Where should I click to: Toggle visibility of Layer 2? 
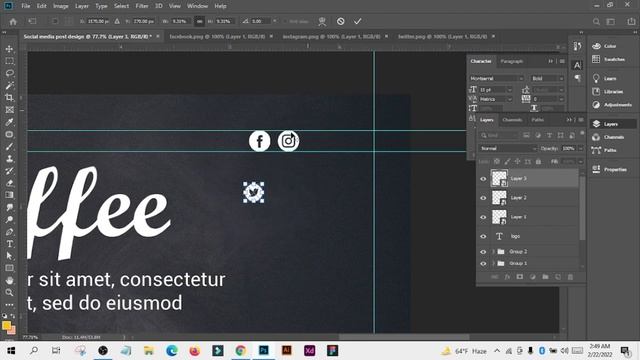483,198
